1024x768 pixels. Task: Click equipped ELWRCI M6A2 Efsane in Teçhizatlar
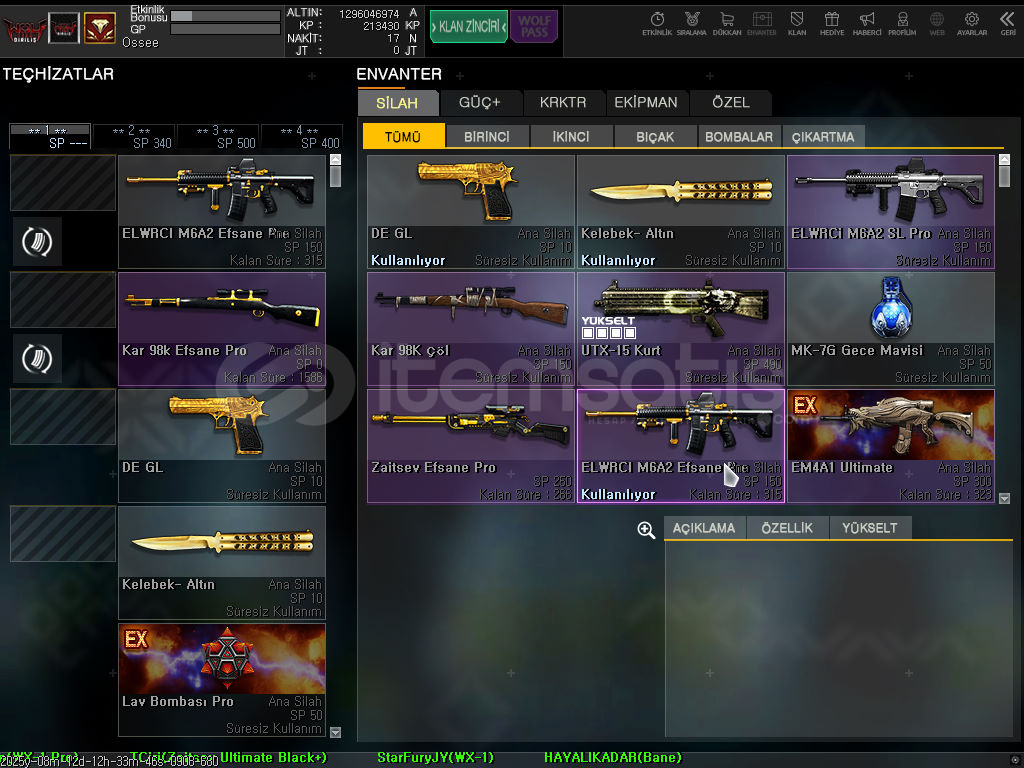[x=222, y=212]
